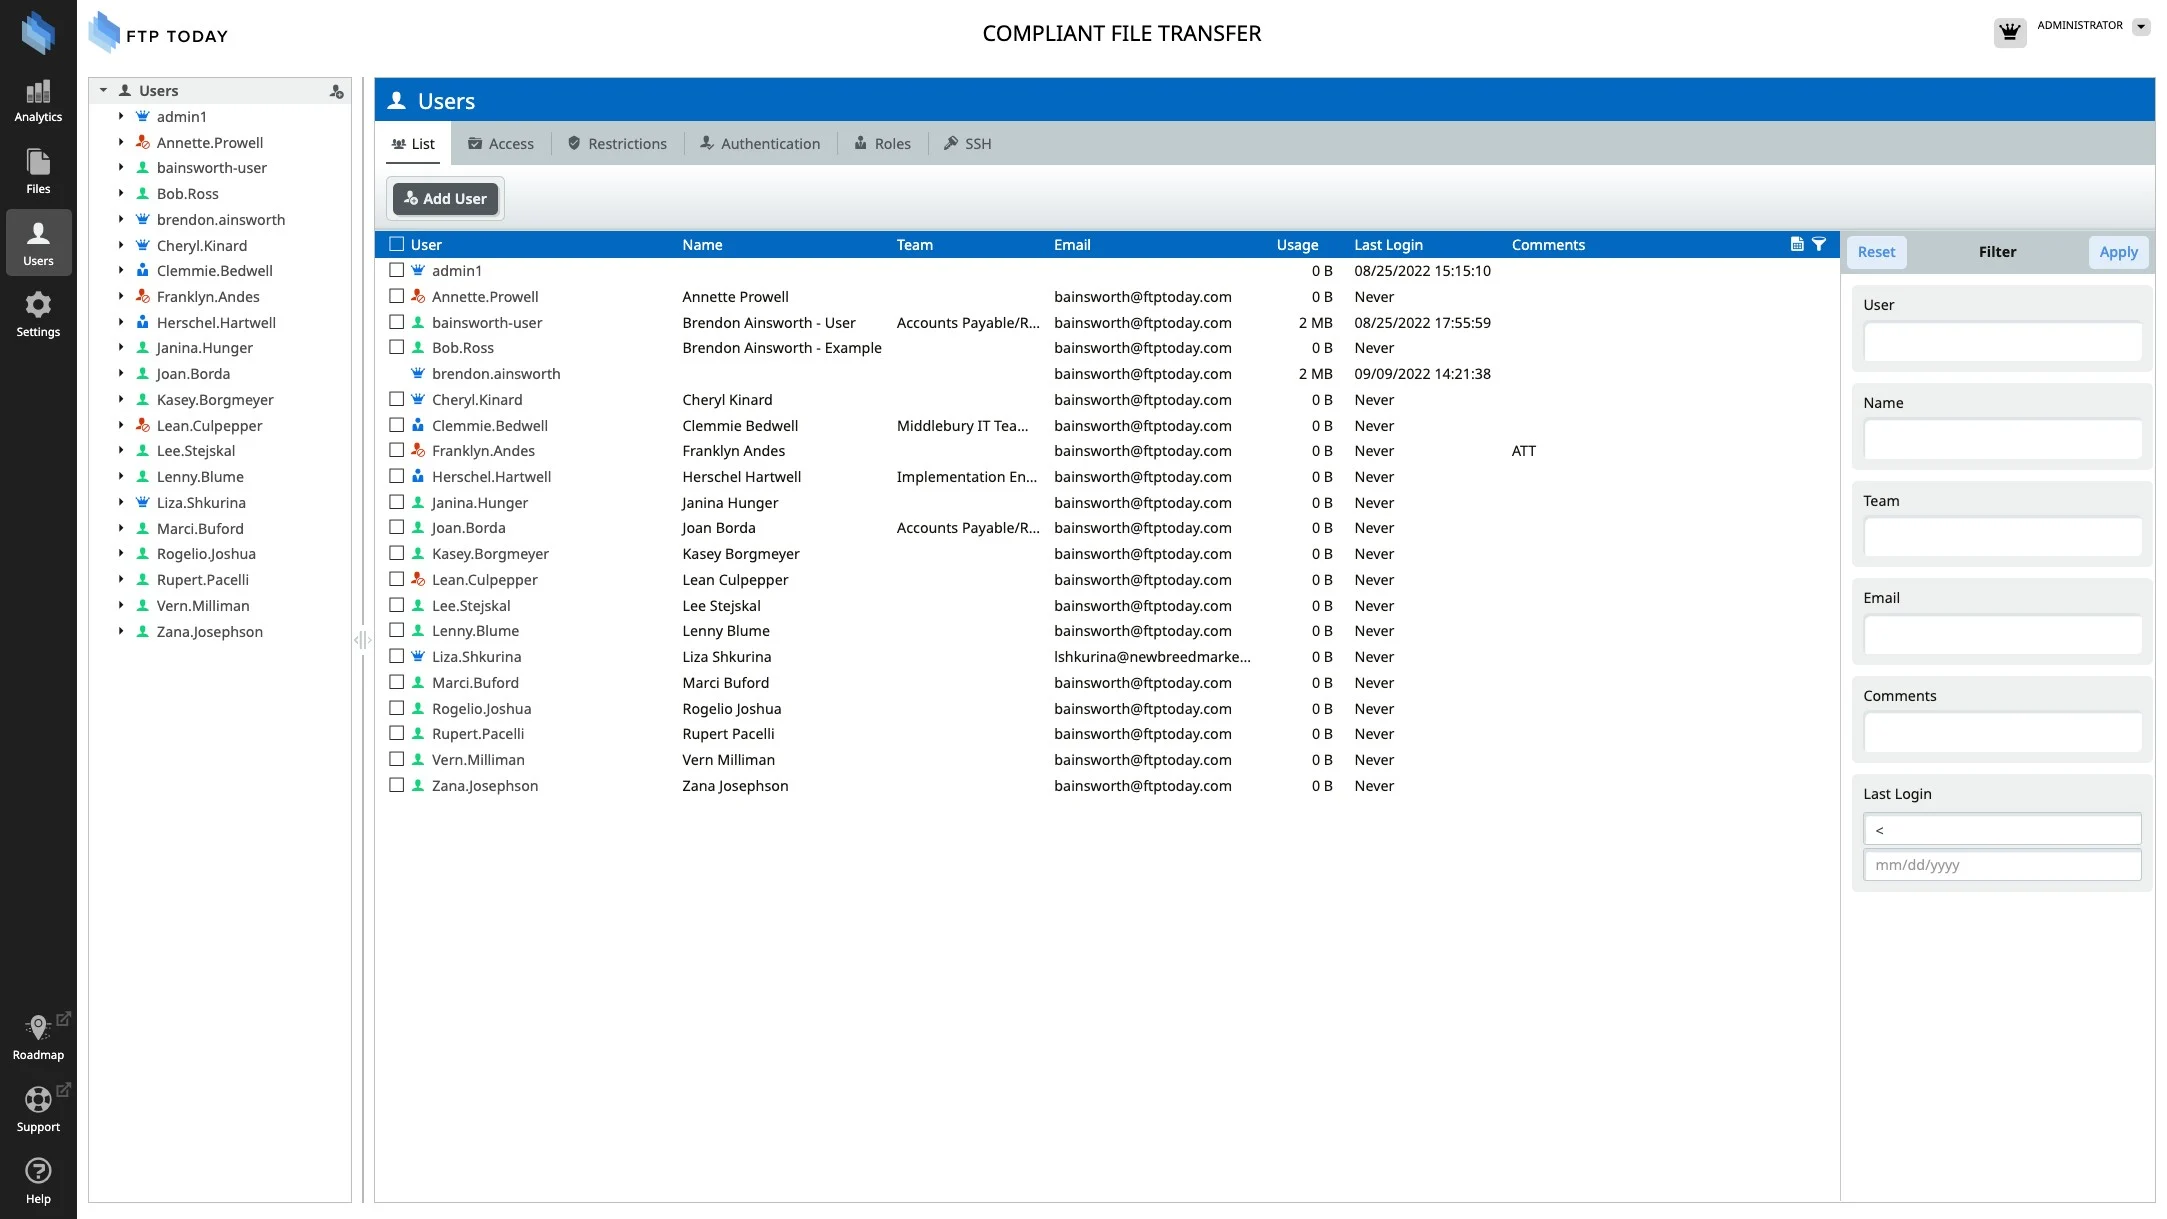
Task: Click add-user icon in Users tree header
Action: click(x=337, y=91)
